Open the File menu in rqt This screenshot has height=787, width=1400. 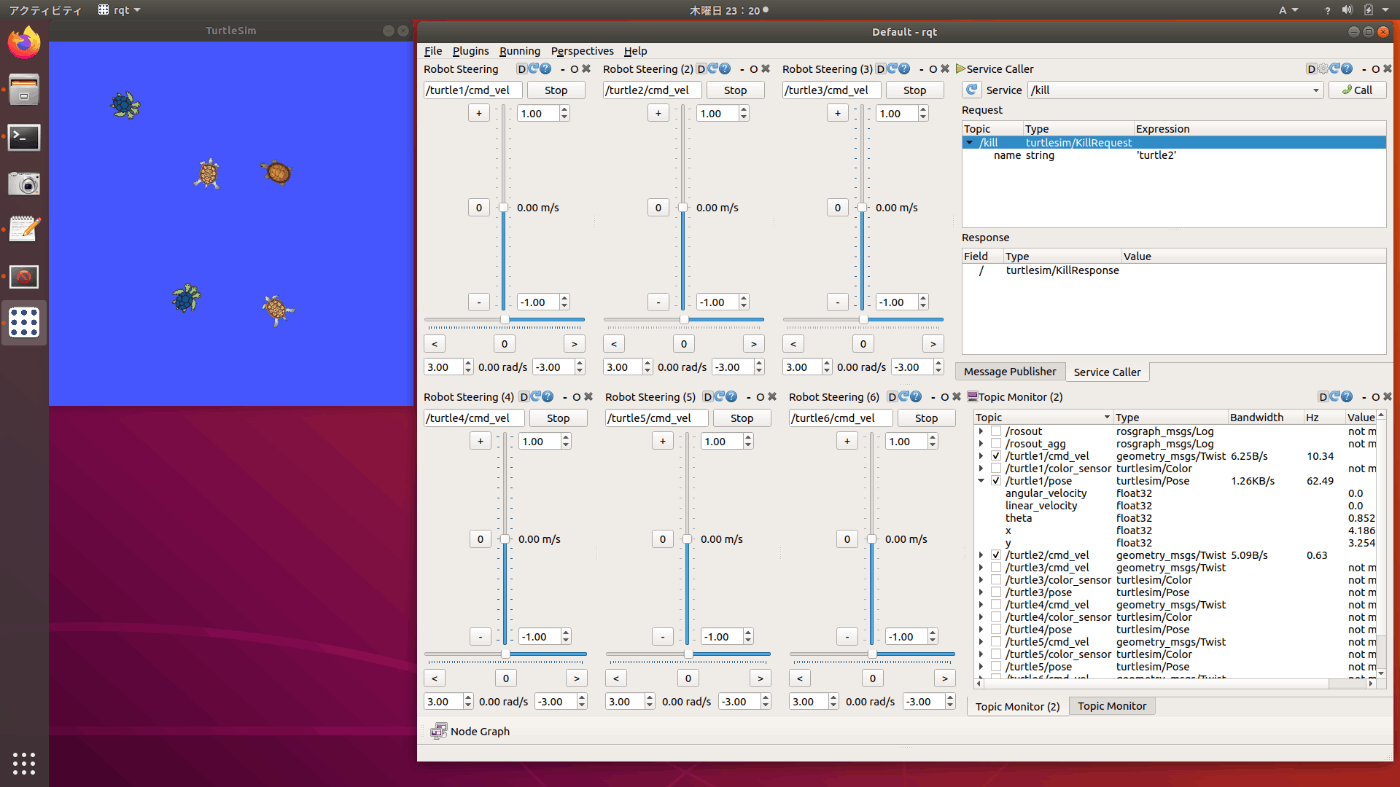coord(433,51)
